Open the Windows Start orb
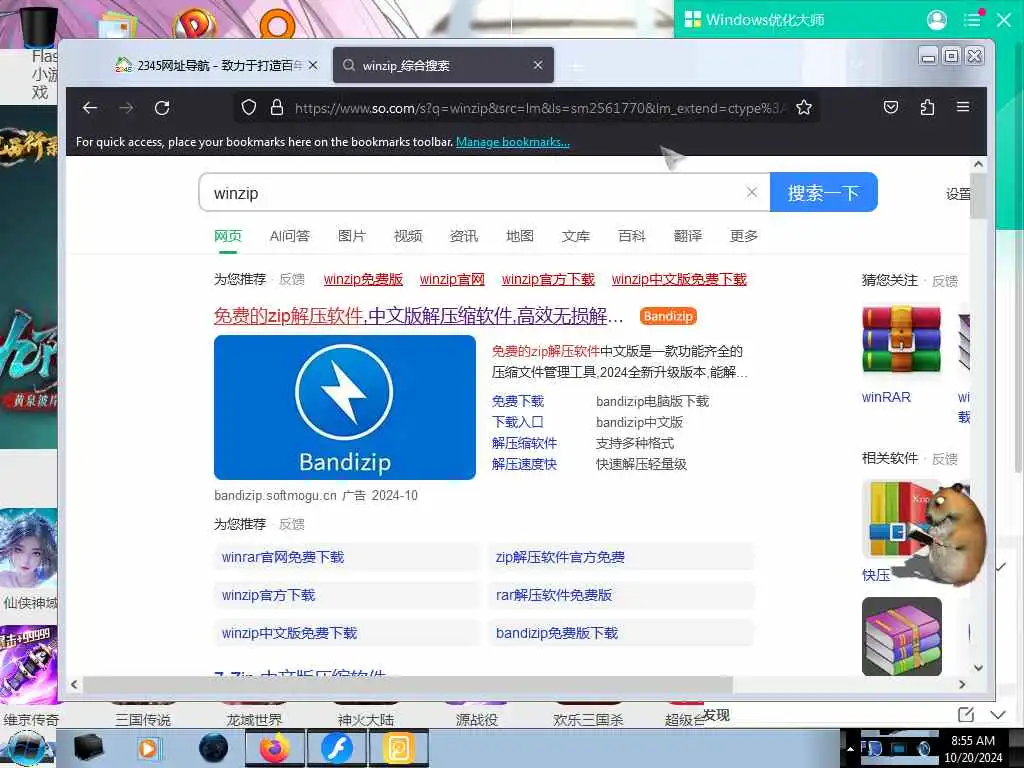 pyautogui.click(x=26, y=749)
